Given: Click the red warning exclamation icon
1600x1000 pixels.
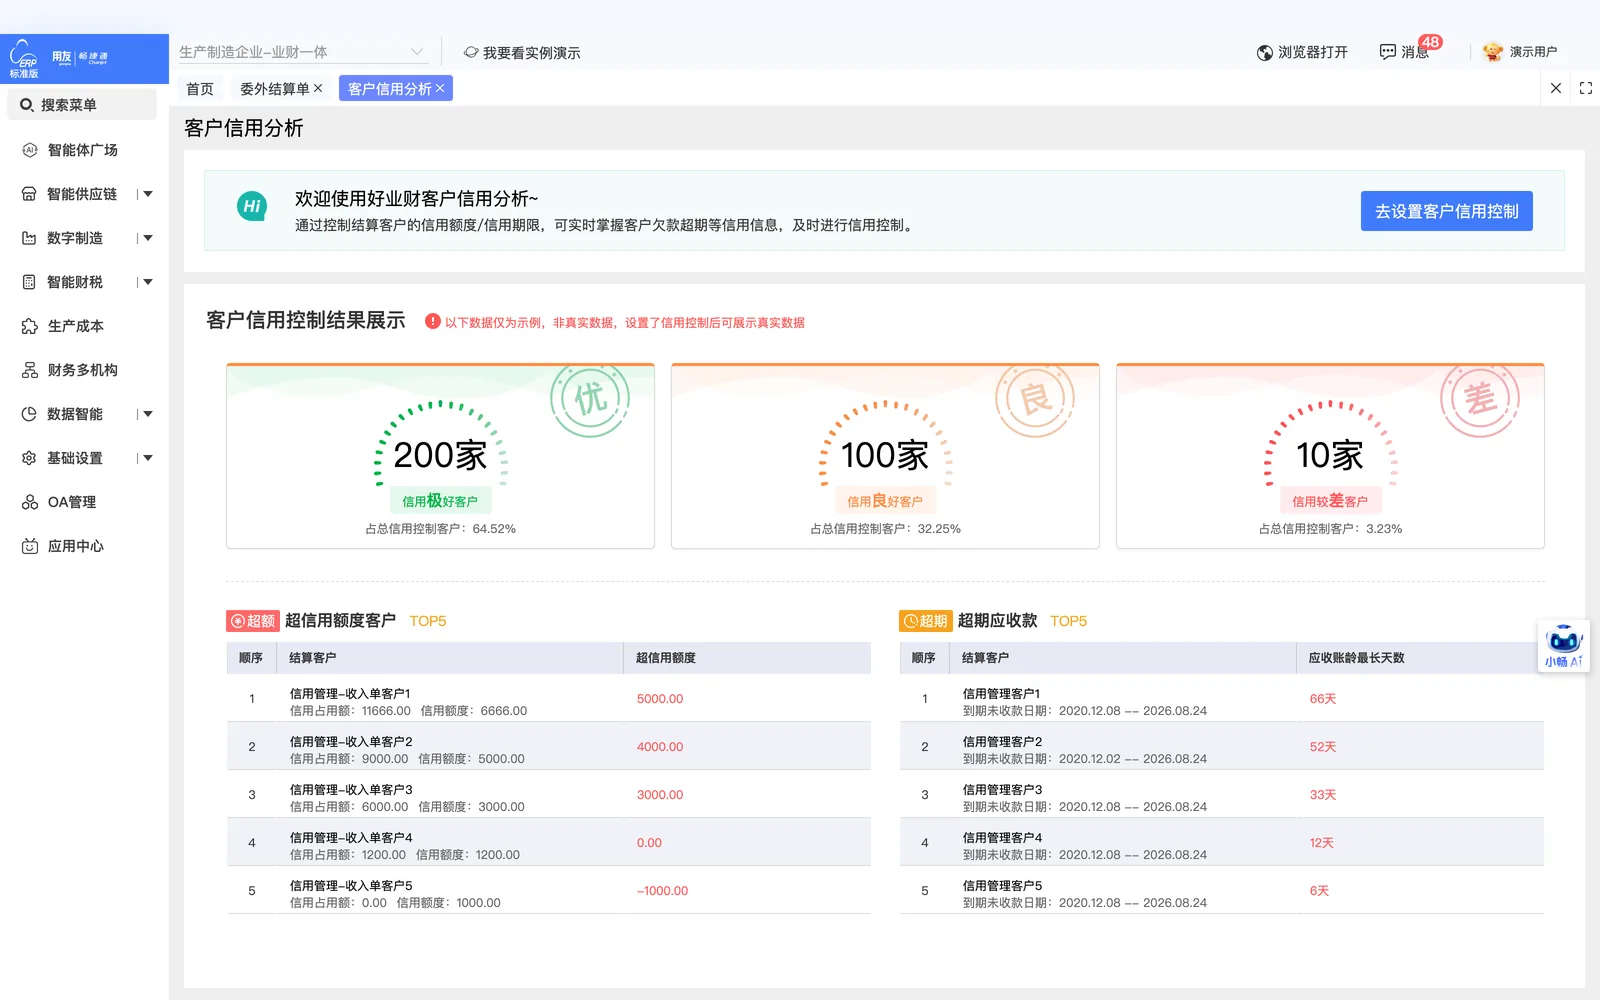Looking at the screenshot, I should coord(433,321).
